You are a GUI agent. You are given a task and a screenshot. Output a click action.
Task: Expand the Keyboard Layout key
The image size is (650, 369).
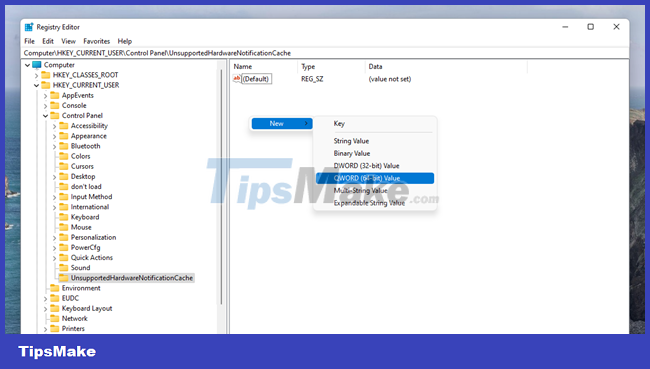[x=46, y=308]
